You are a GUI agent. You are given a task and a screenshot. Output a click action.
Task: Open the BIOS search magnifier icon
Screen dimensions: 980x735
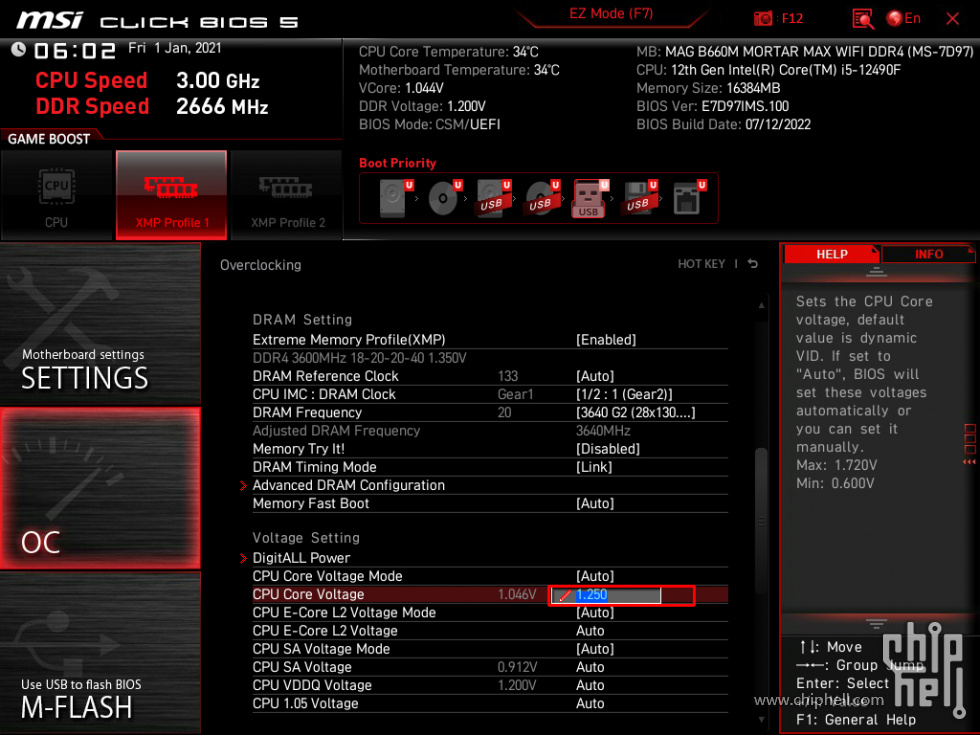coord(862,18)
